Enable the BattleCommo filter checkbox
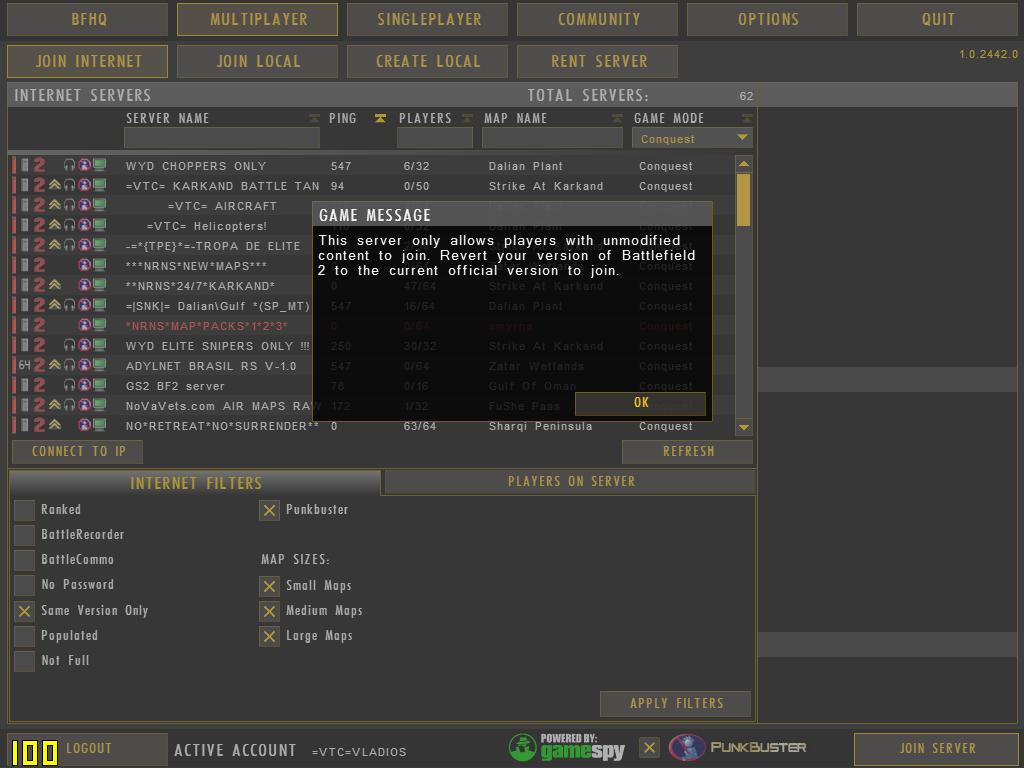This screenshot has height=768, width=1024. tap(25, 560)
